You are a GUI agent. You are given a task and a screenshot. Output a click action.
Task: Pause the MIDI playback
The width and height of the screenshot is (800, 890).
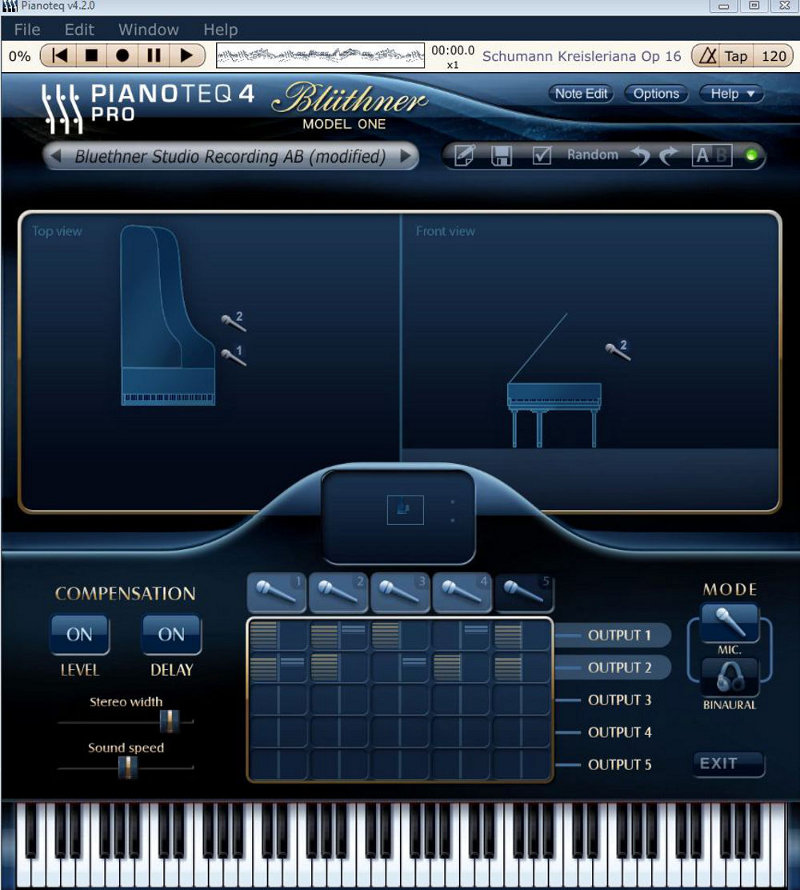[x=154, y=56]
